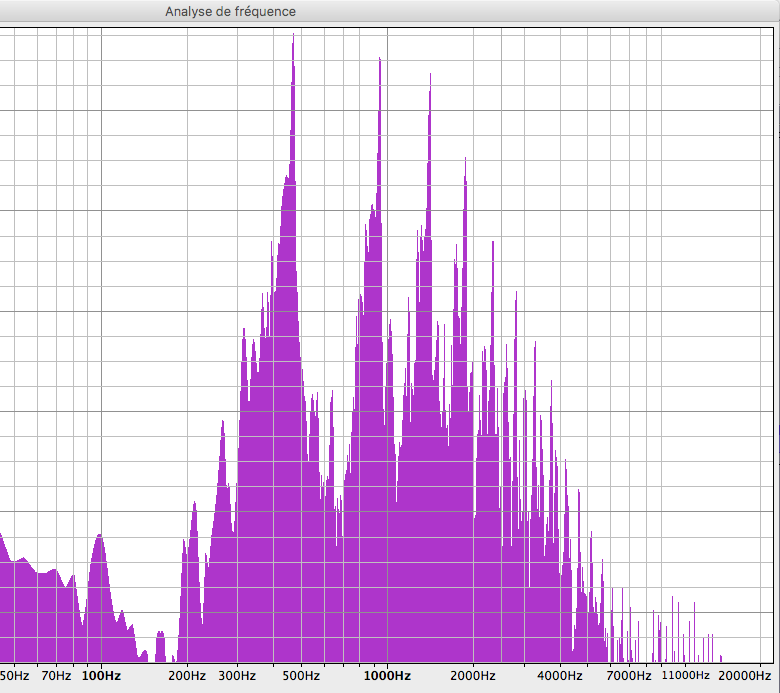780x693 pixels.
Task: Click the 50Hz axis label
Action: 14,676
